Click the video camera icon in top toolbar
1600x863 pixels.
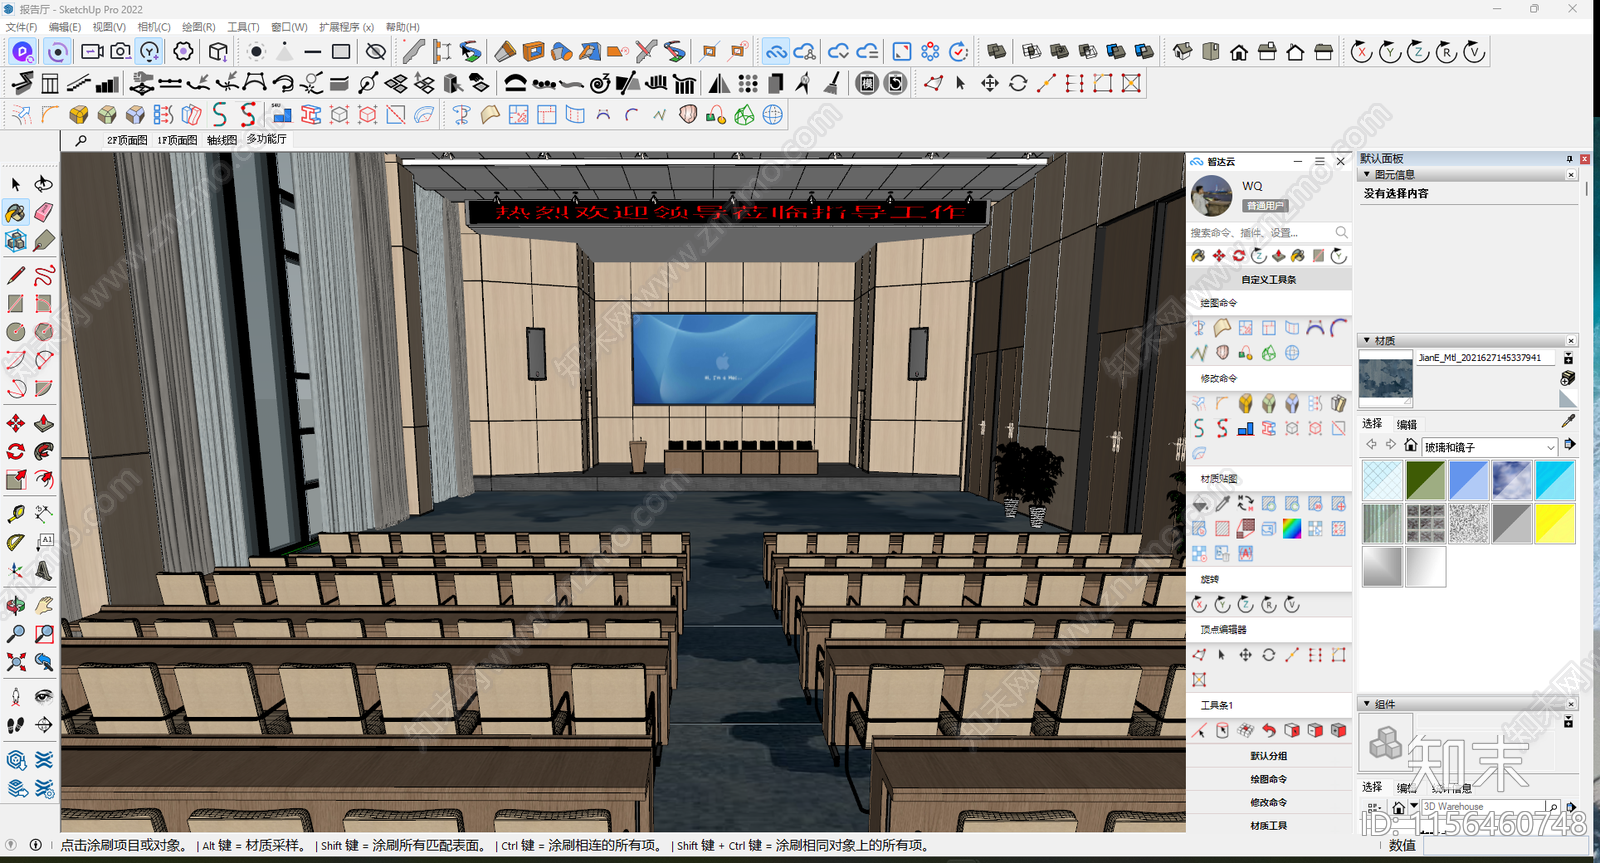click(x=92, y=51)
